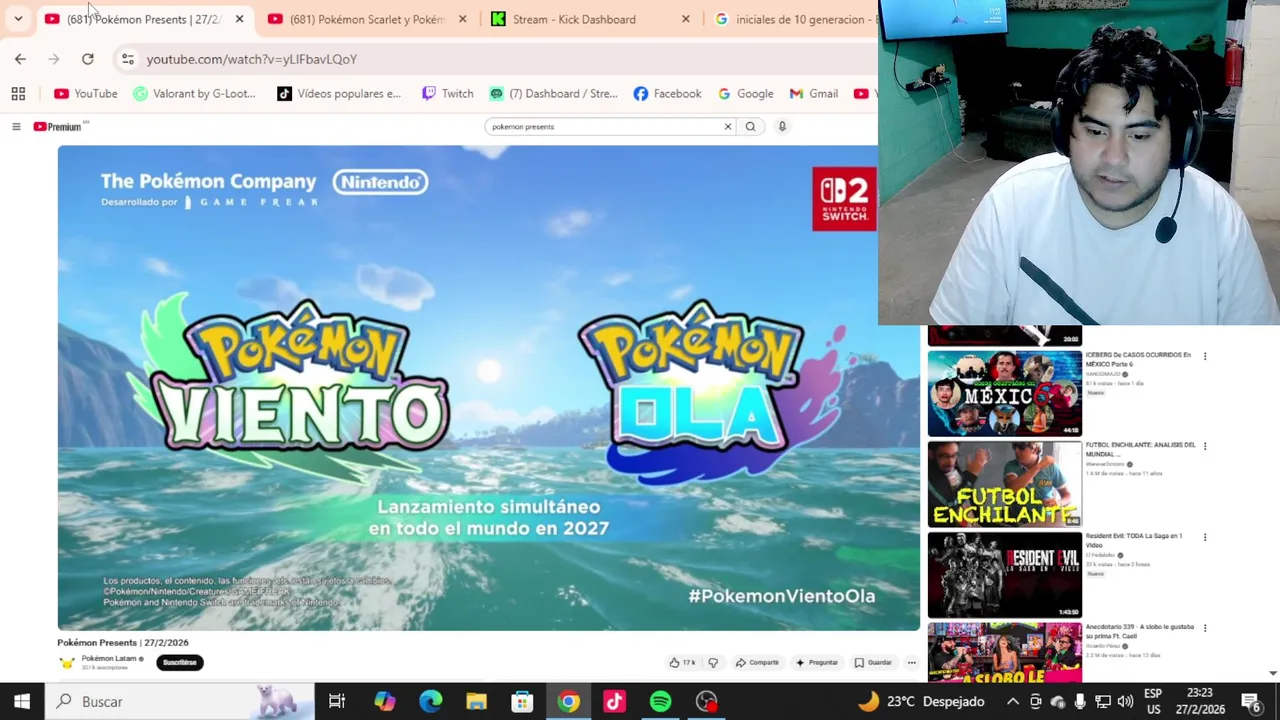Click the Preguntar button
1280x720 pixels.
[816, 662]
